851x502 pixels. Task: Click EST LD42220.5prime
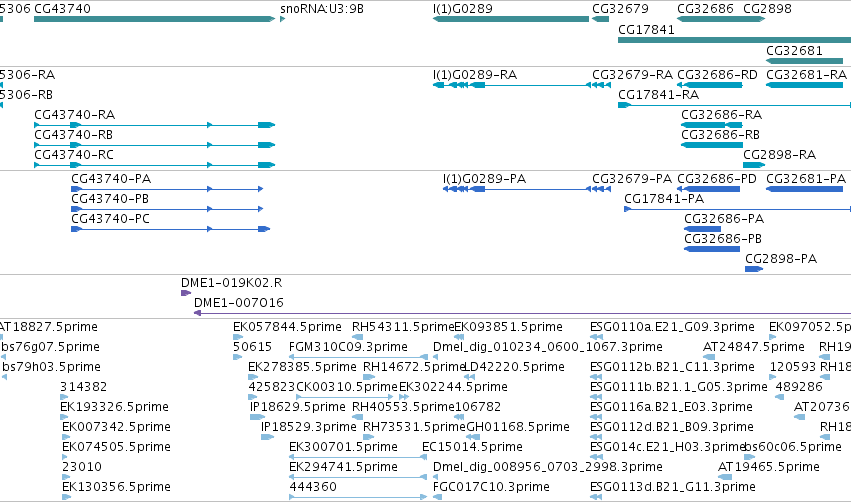[x=469, y=377]
